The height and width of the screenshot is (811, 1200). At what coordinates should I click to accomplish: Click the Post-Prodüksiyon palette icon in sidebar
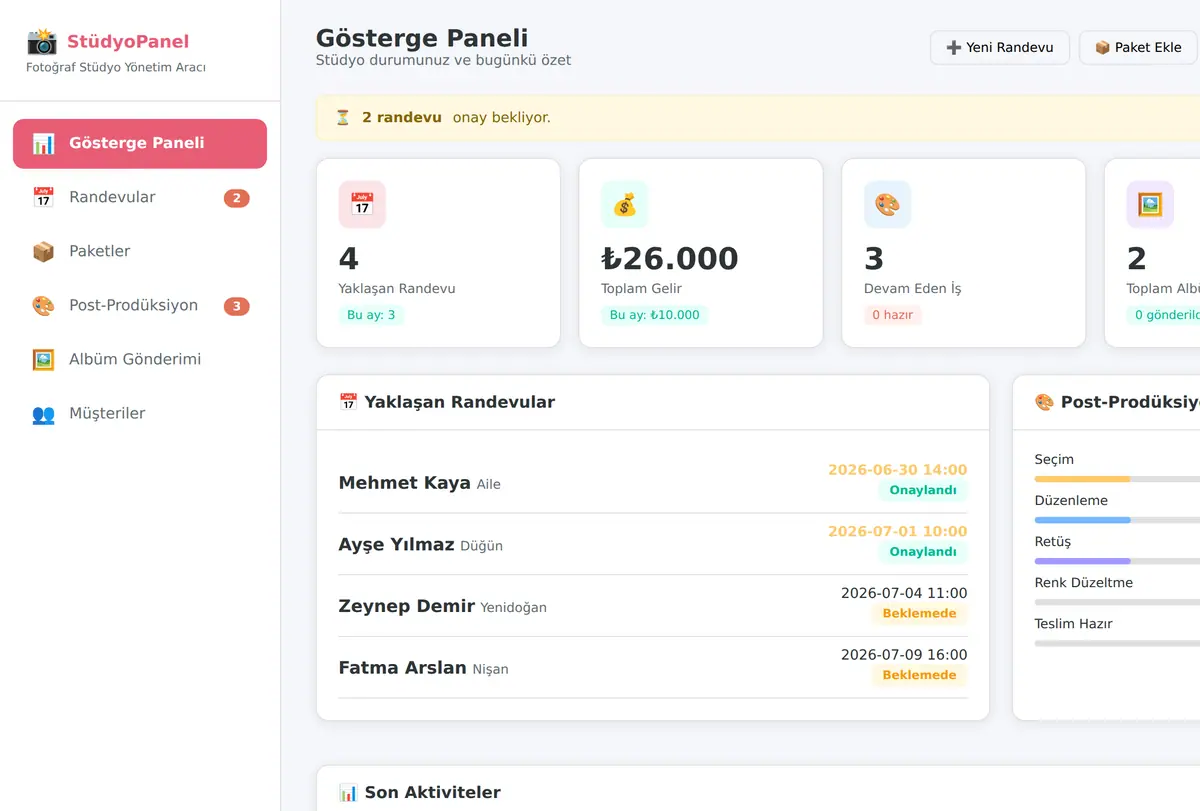click(43, 305)
